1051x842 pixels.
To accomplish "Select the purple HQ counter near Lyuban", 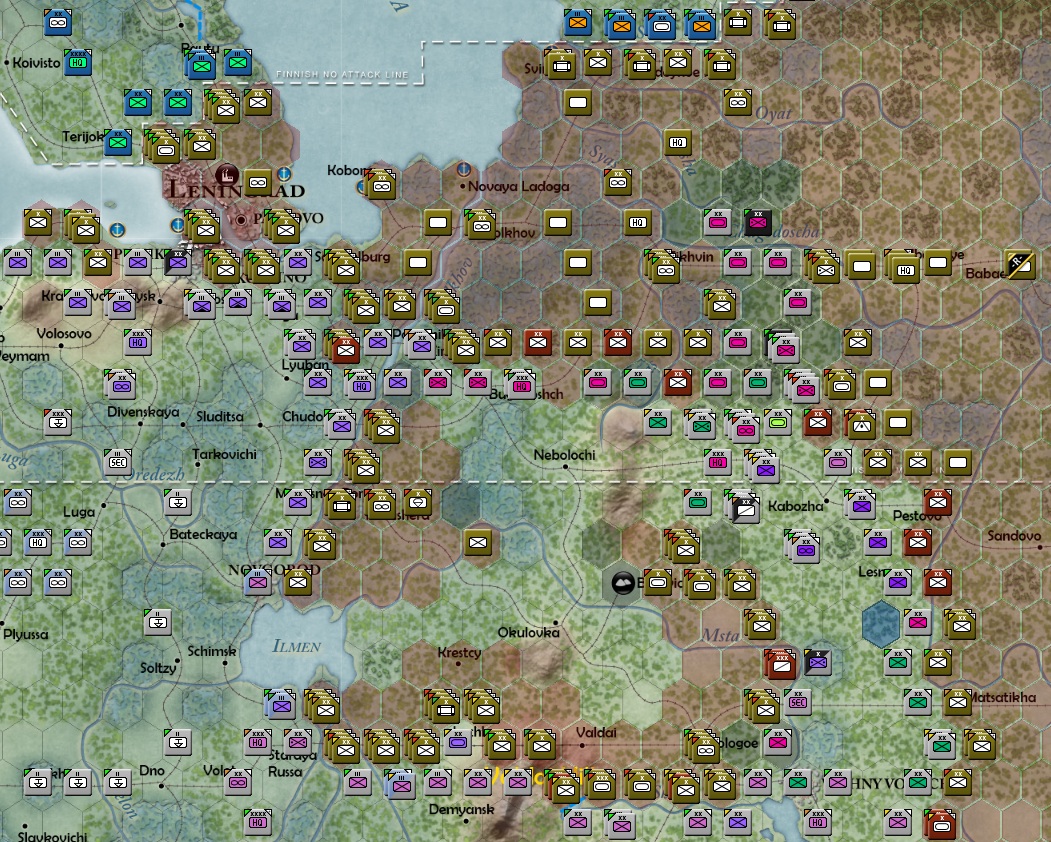I will pos(361,385).
